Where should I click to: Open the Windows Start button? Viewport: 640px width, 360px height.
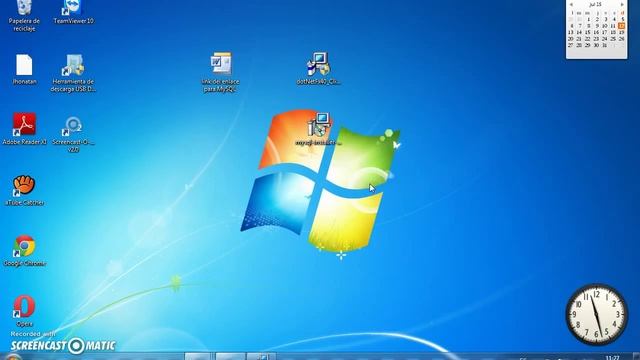point(12,357)
